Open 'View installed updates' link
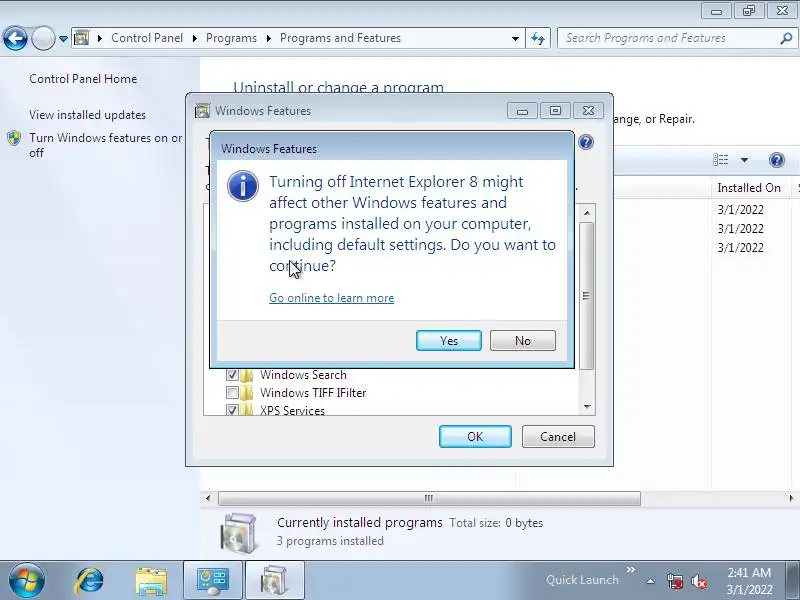 pyautogui.click(x=87, y=115)
